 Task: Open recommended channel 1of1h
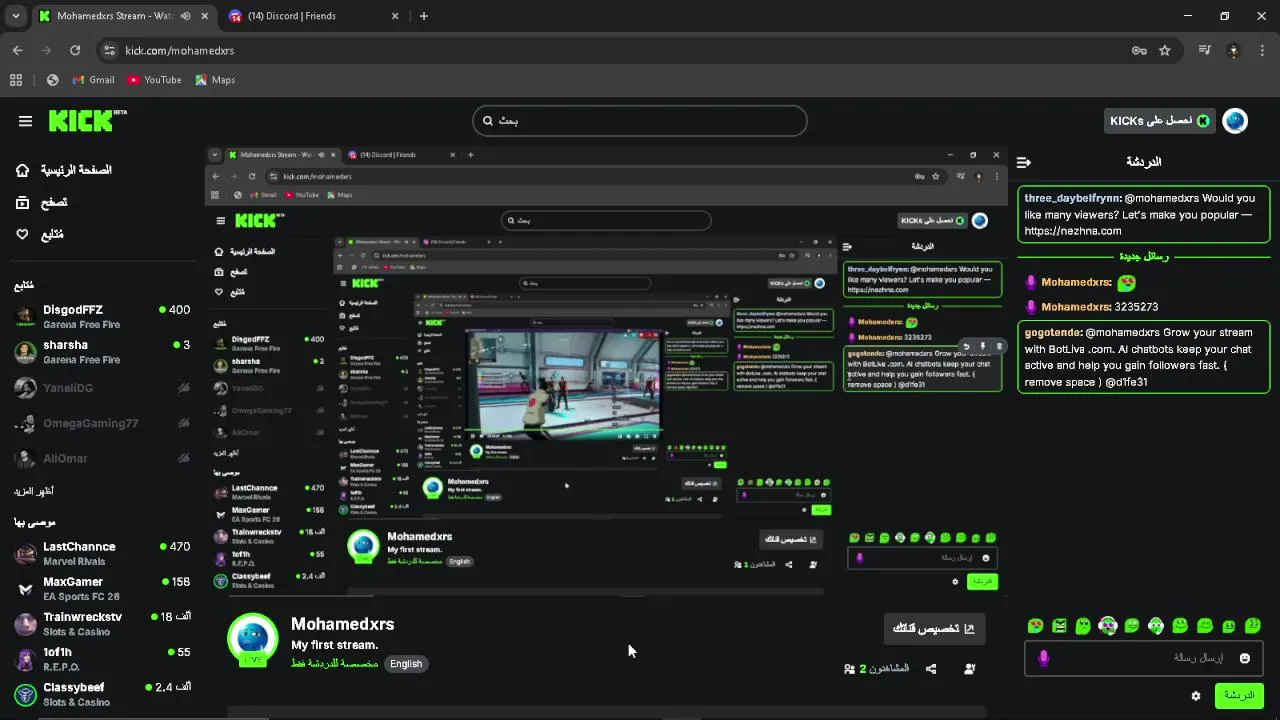[102, 659]
